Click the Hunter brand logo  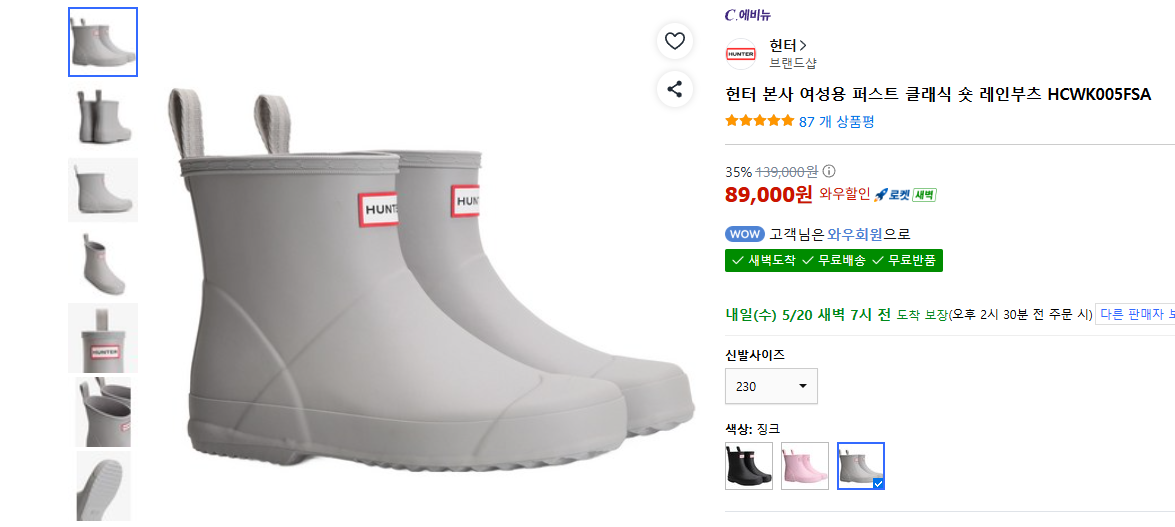[741, 54]
